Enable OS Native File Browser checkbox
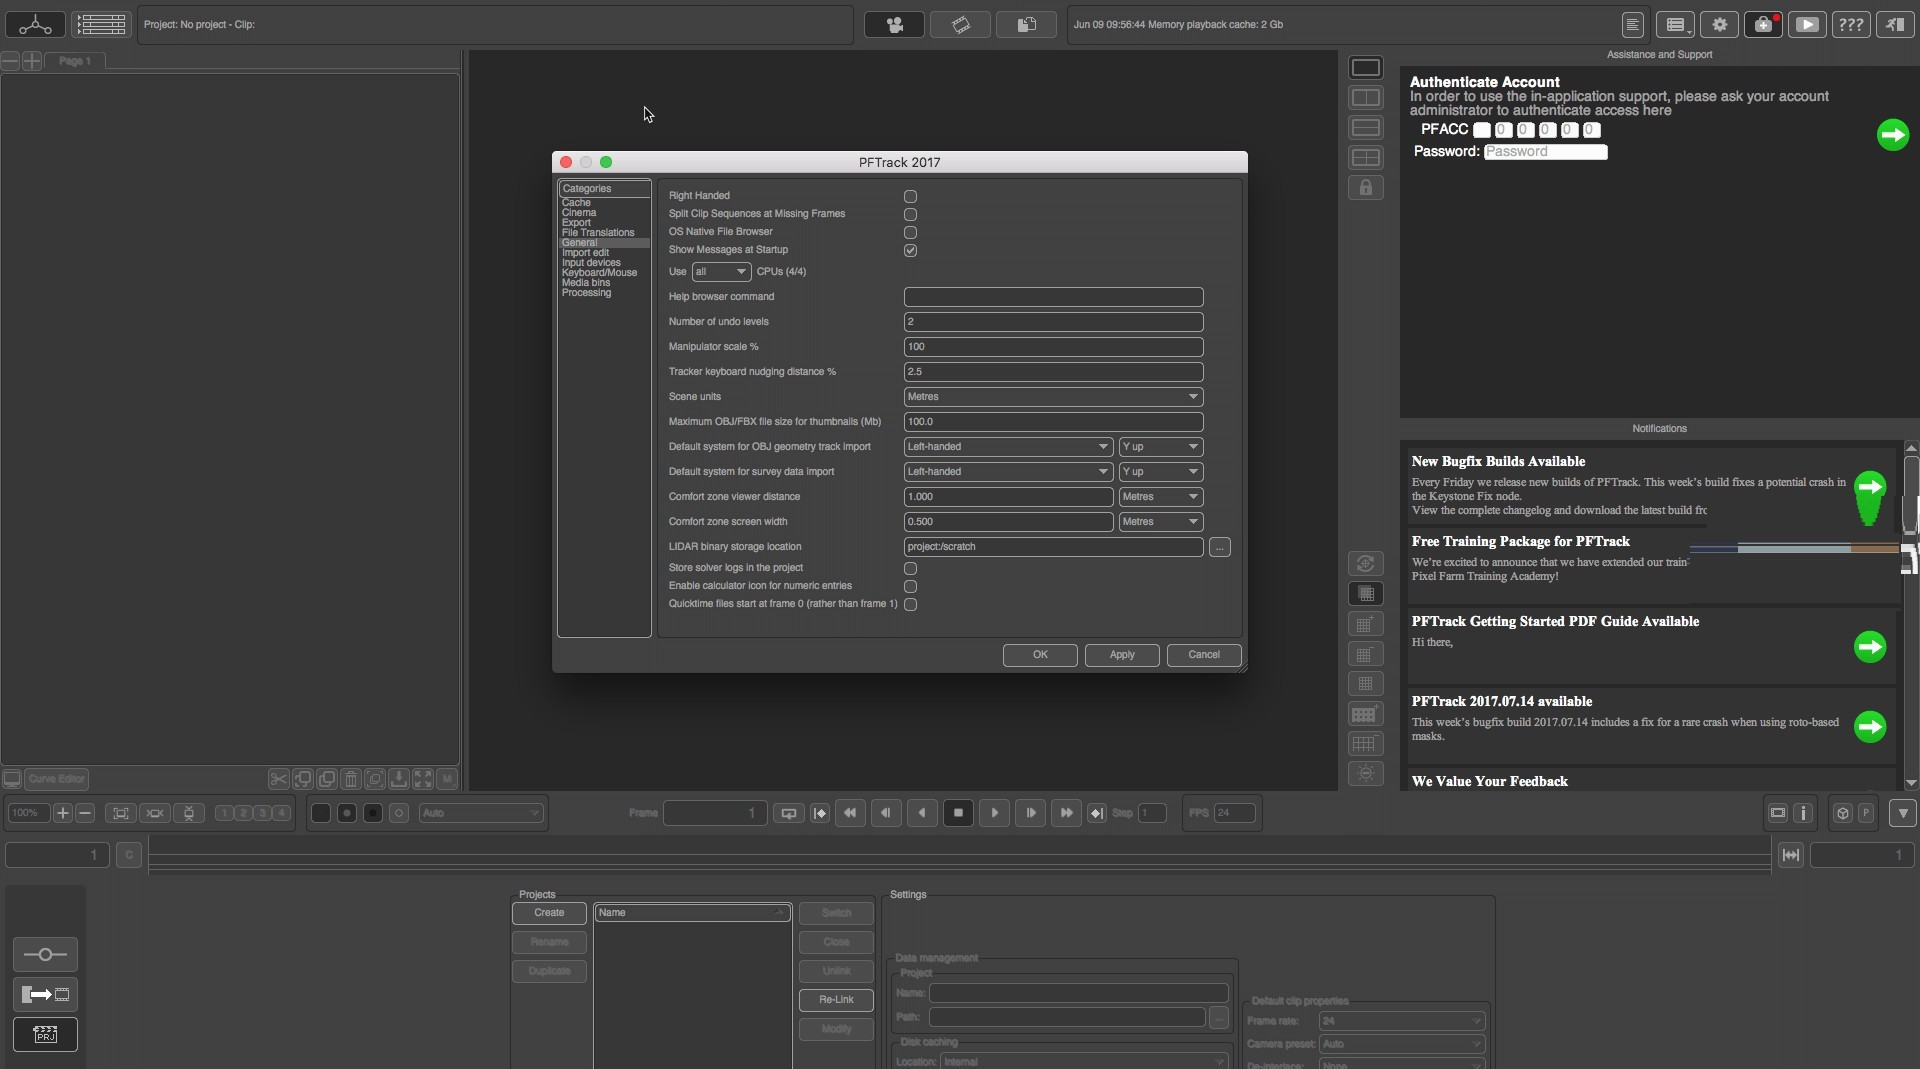1920x1069 pixels. click(910, 232)
